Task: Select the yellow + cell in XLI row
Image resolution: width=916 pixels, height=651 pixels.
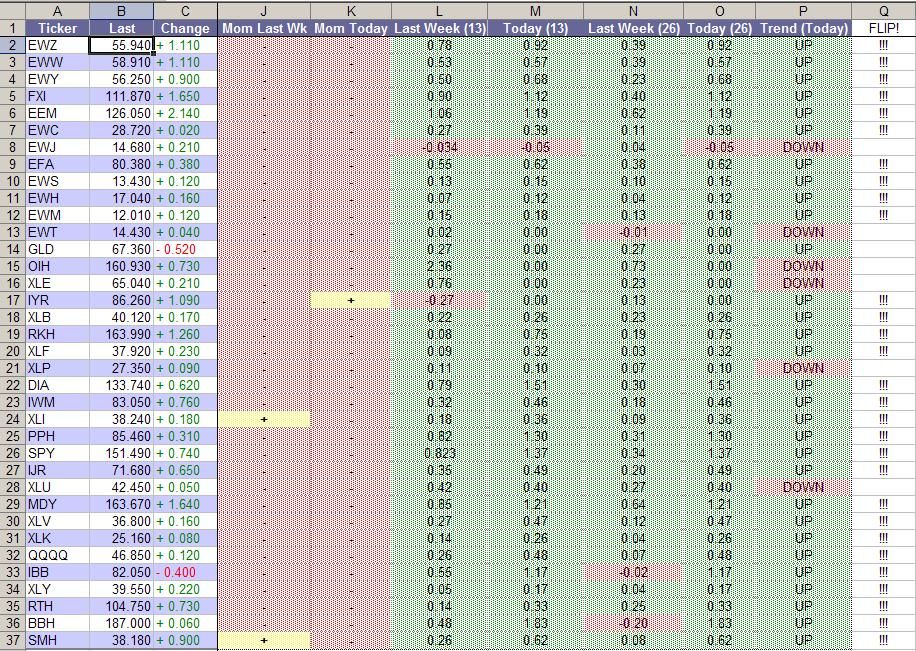Action: click(264, 419)
